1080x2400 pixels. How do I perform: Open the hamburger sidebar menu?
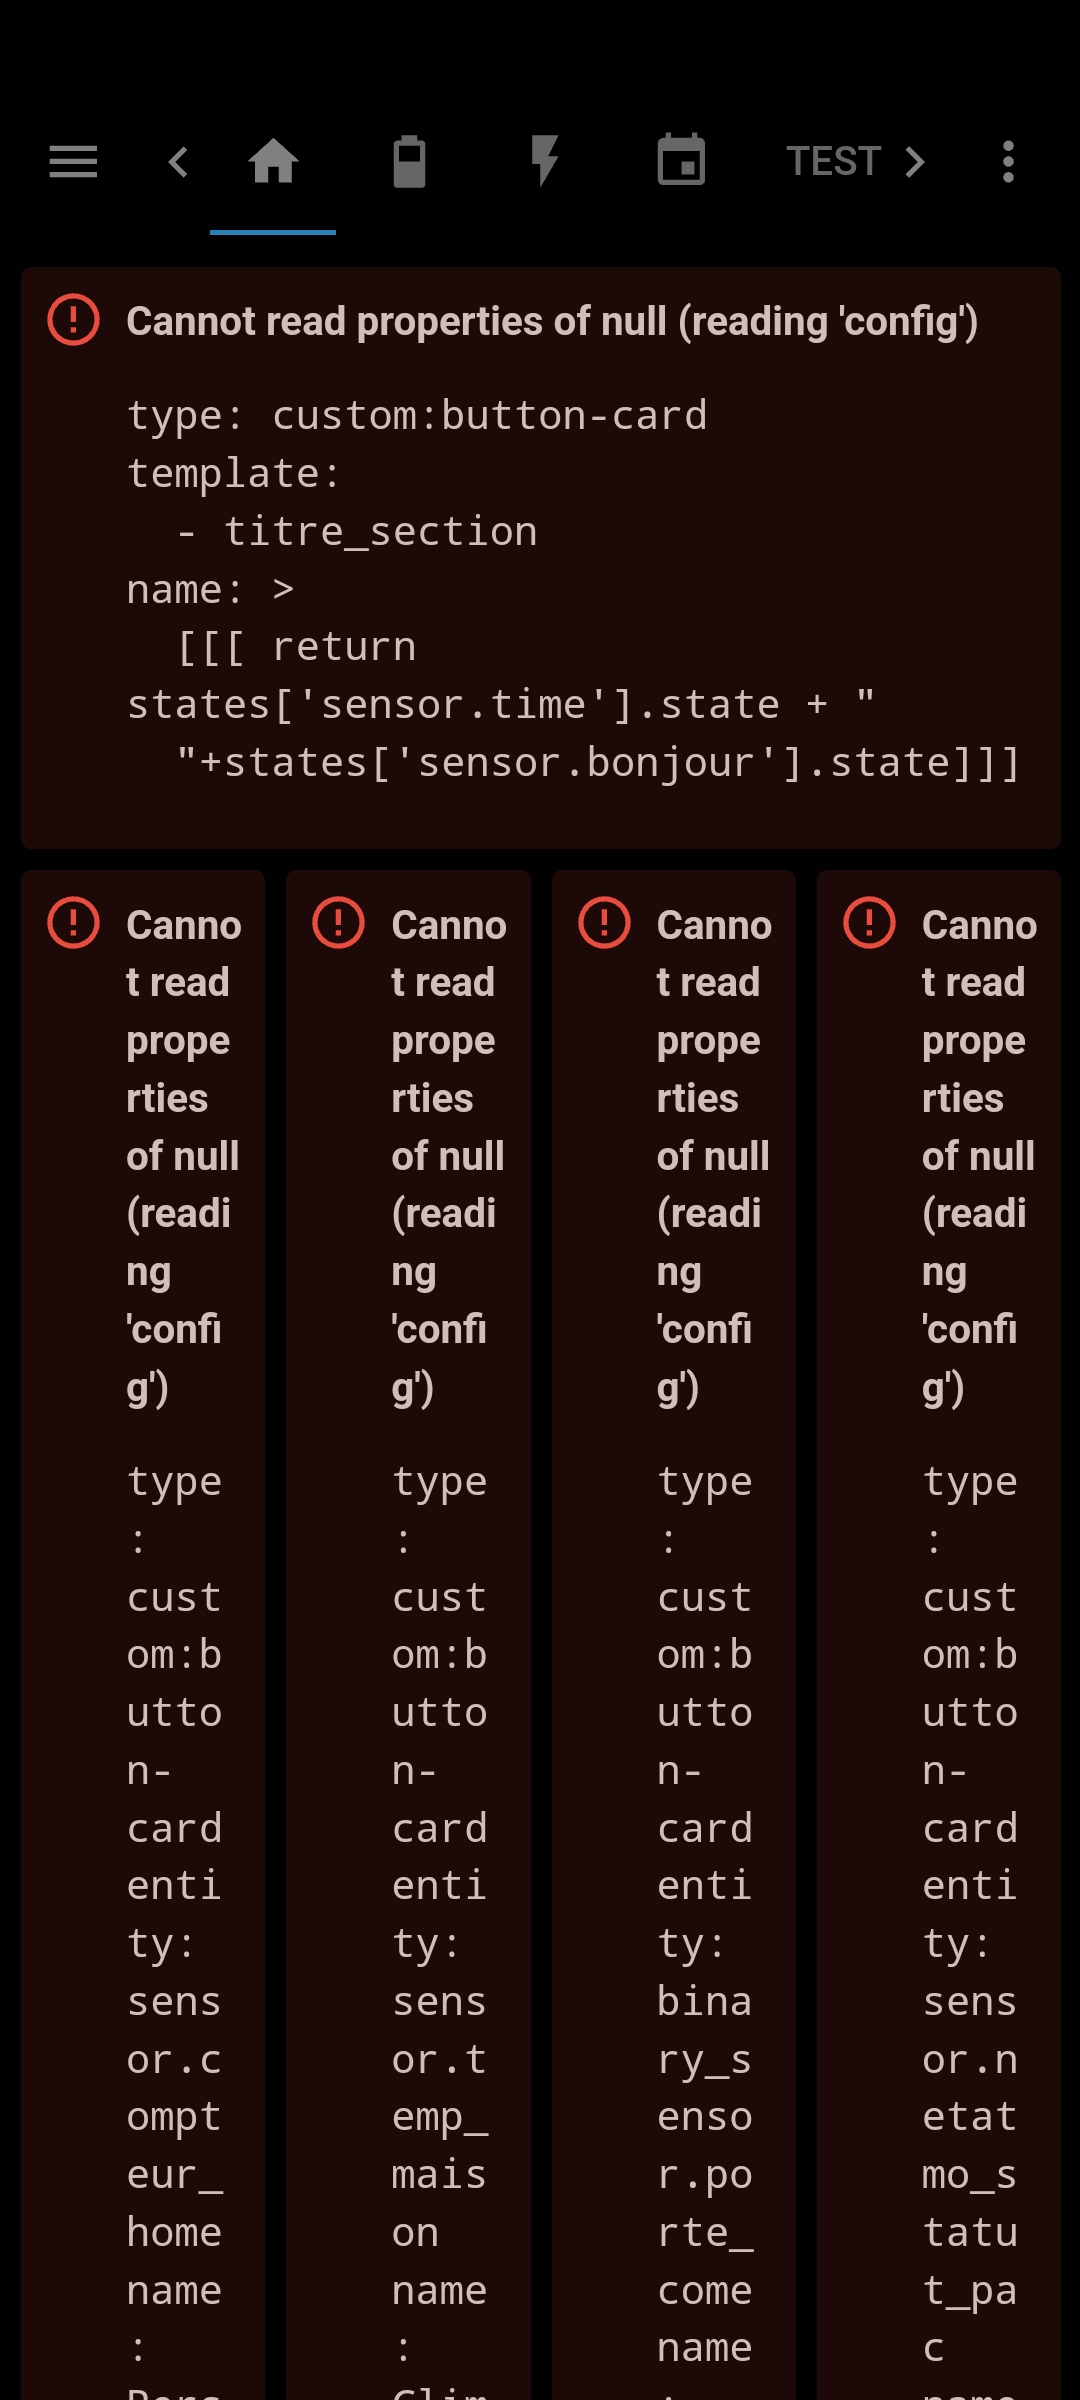point(73,161)
